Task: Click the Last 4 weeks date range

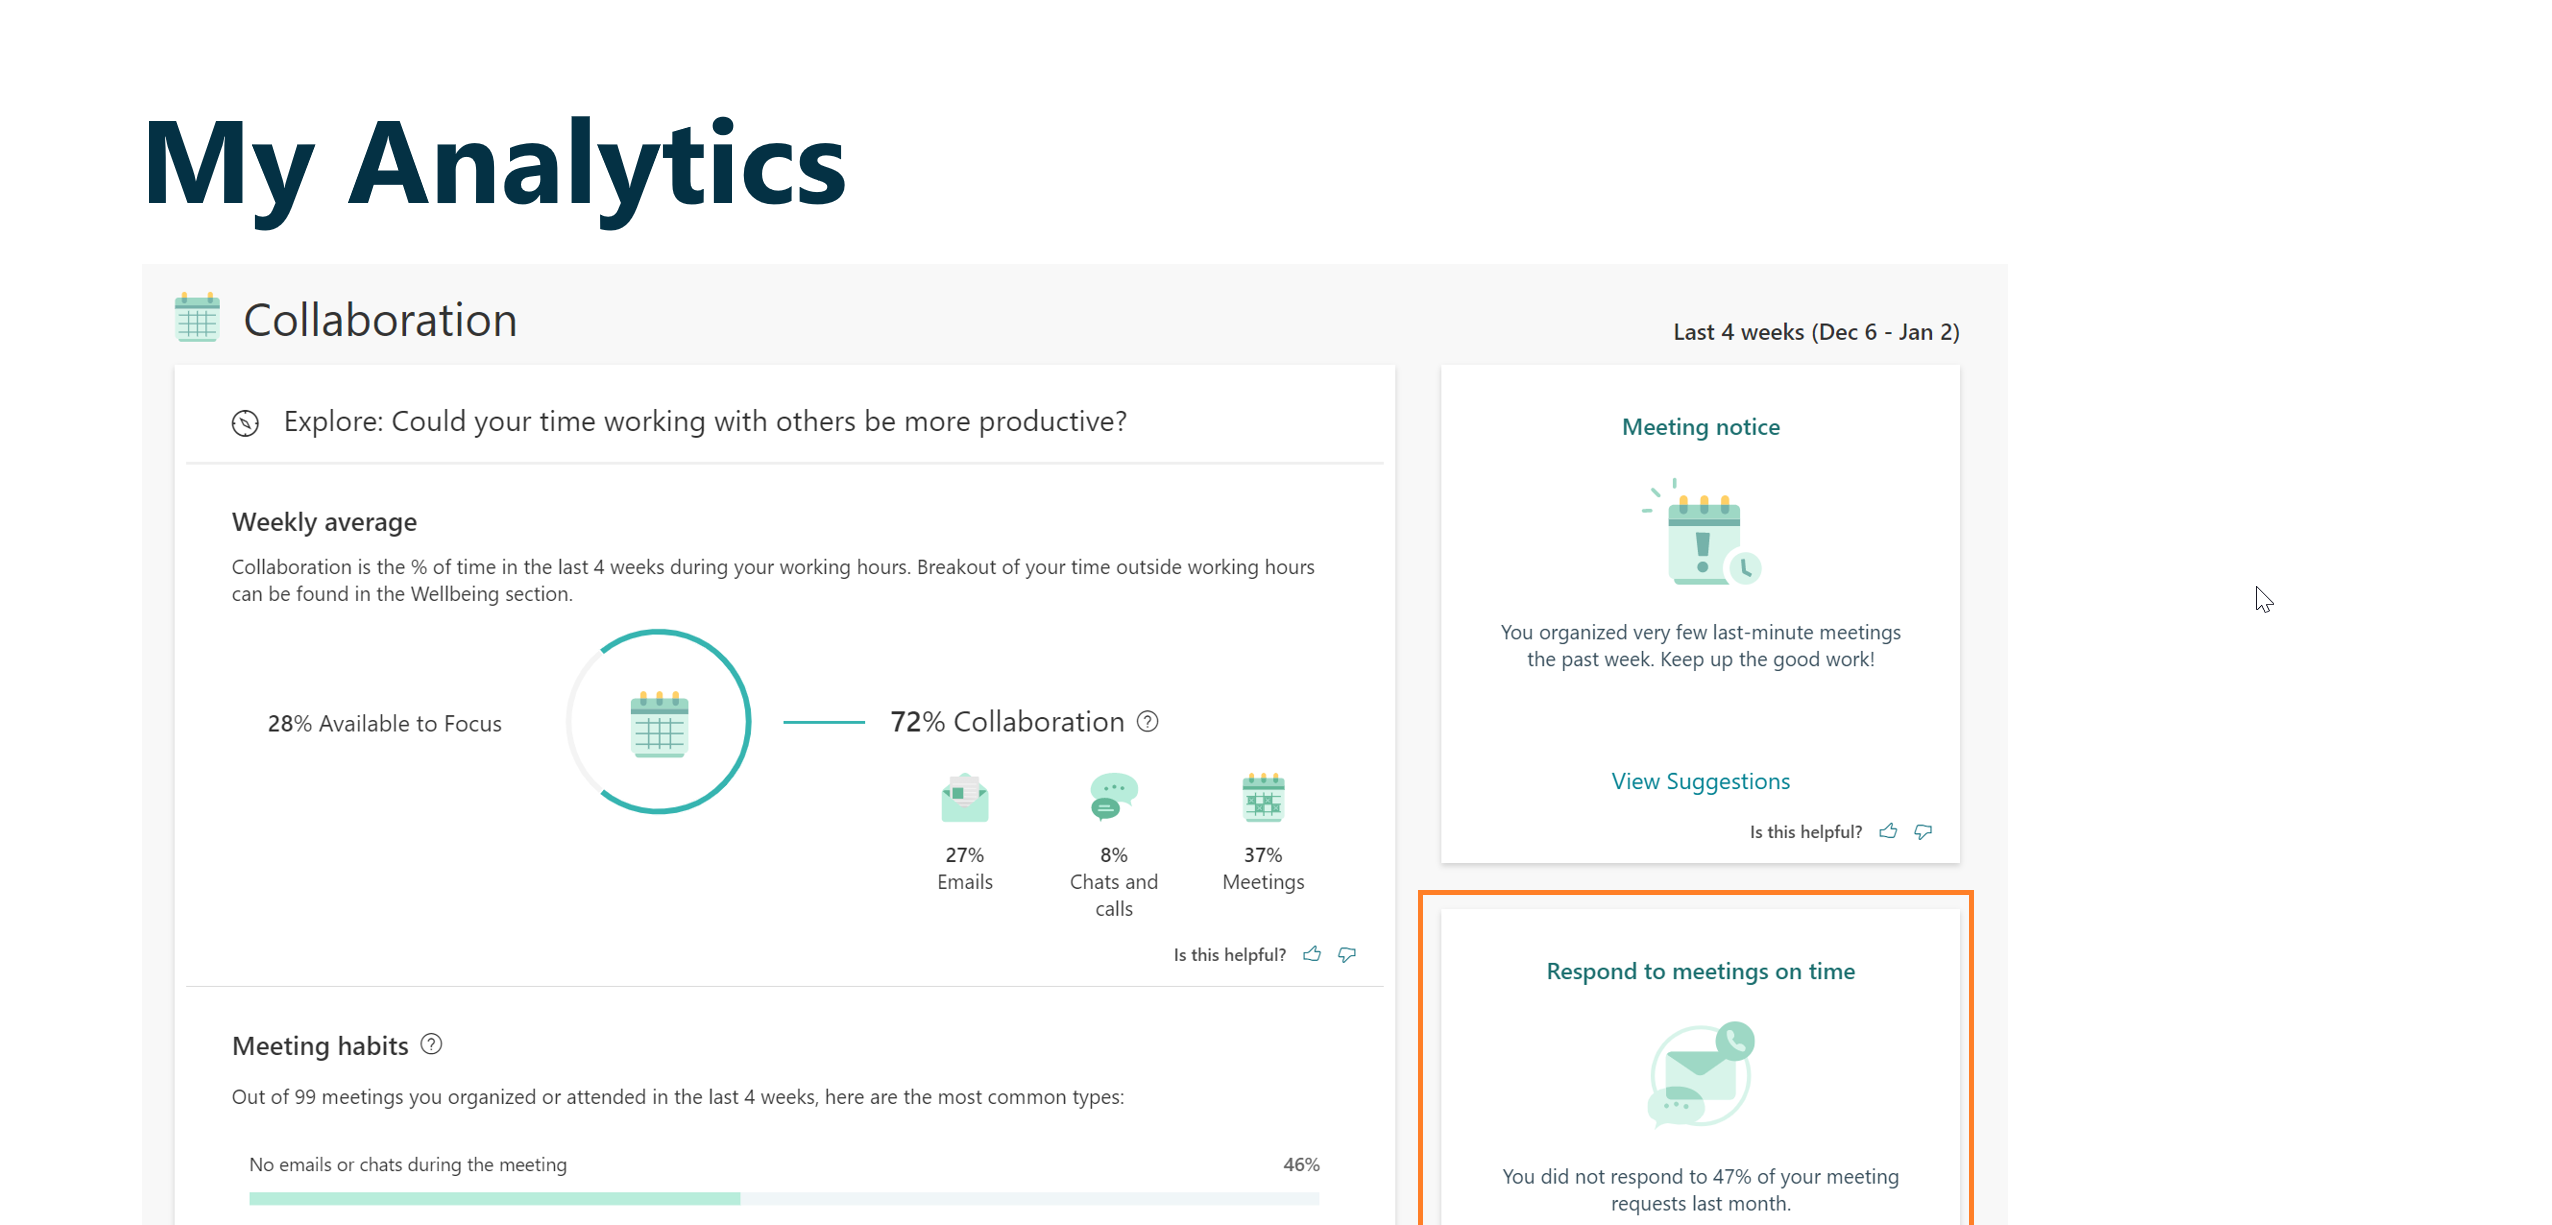Action: pyautogui.click(x=1816, y=332)
